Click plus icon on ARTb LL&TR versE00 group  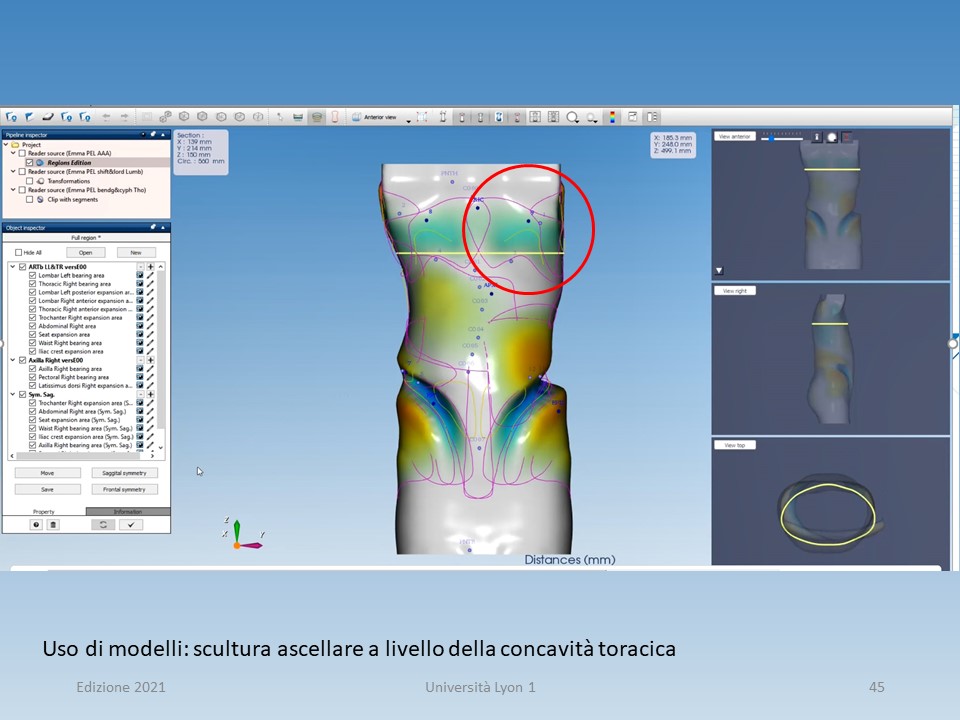pyautogui.click(x=150, y=267)
